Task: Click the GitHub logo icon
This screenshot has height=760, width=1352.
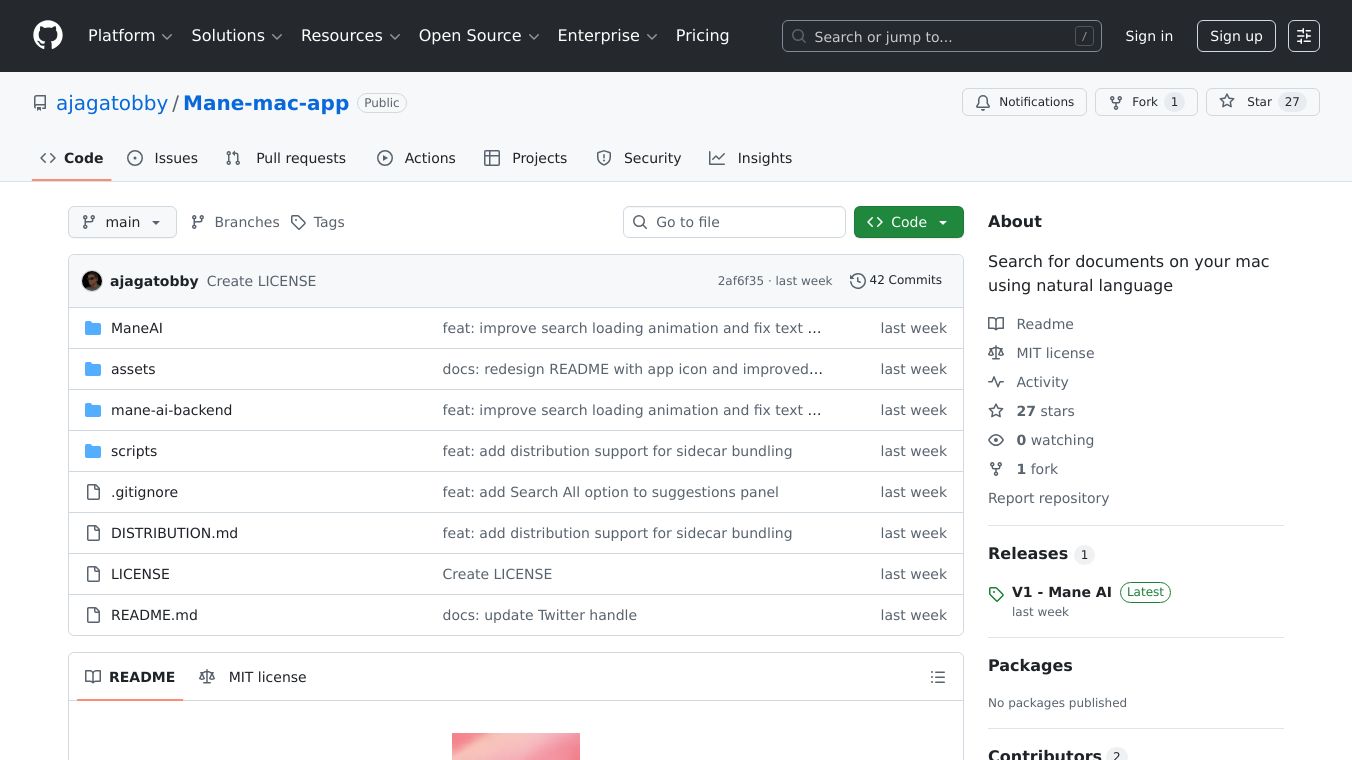Action: coord(48,36)
